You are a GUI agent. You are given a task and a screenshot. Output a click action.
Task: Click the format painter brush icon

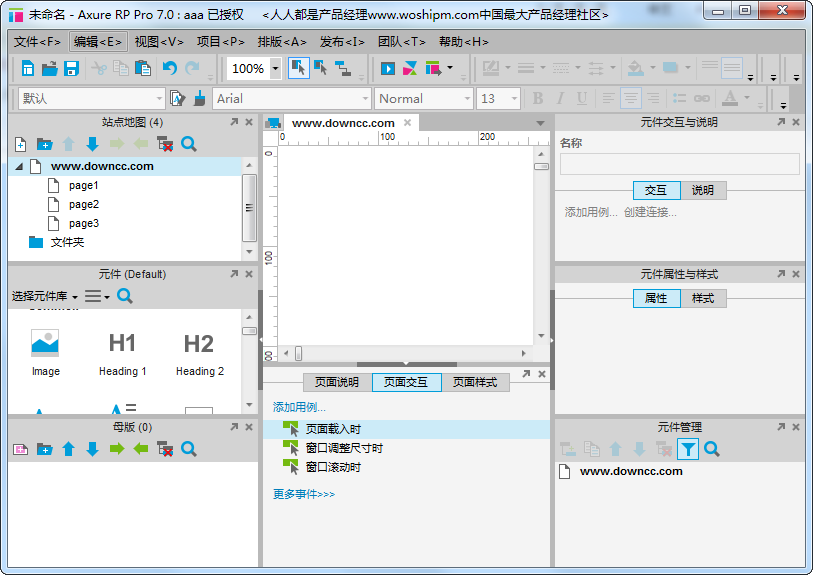(200, 99)
